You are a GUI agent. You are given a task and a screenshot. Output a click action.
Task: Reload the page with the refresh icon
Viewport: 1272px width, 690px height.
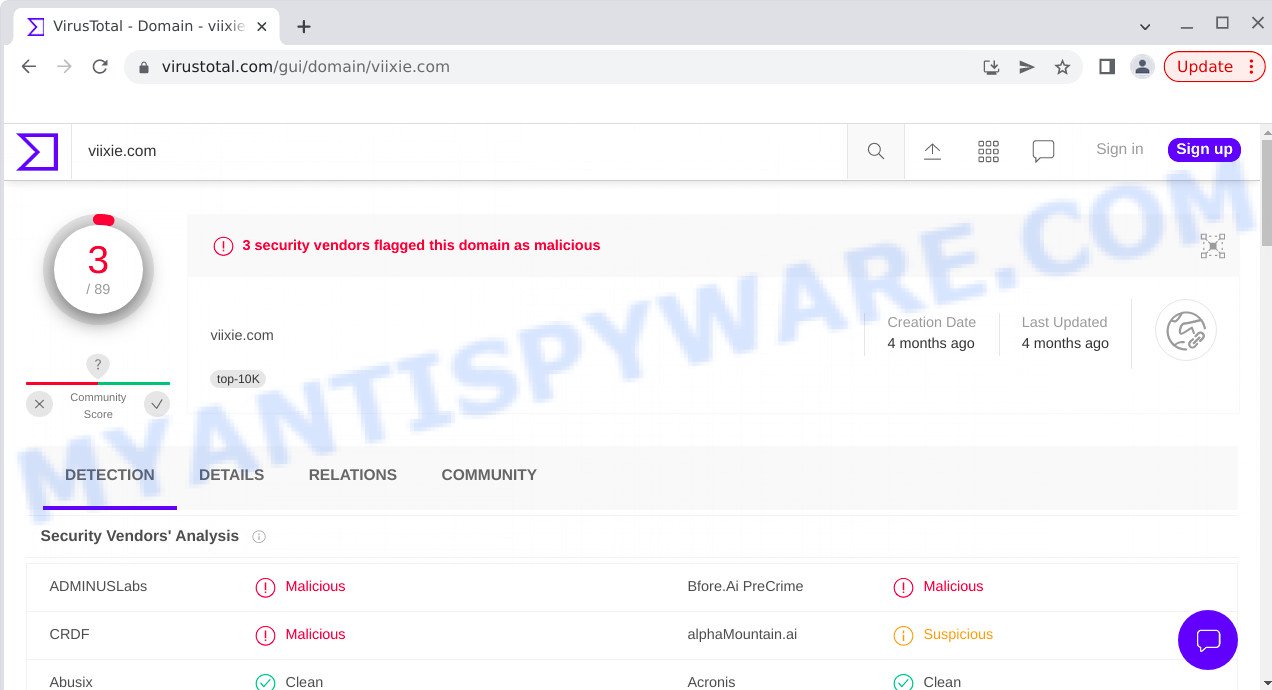[100, 67]
